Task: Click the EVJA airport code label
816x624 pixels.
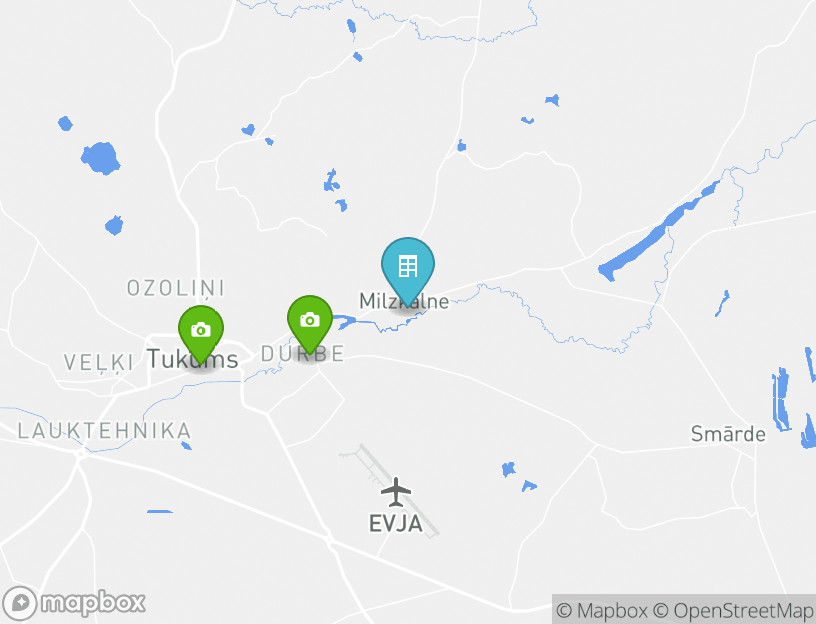Action: pyautogui.click(x=396, y=524)
